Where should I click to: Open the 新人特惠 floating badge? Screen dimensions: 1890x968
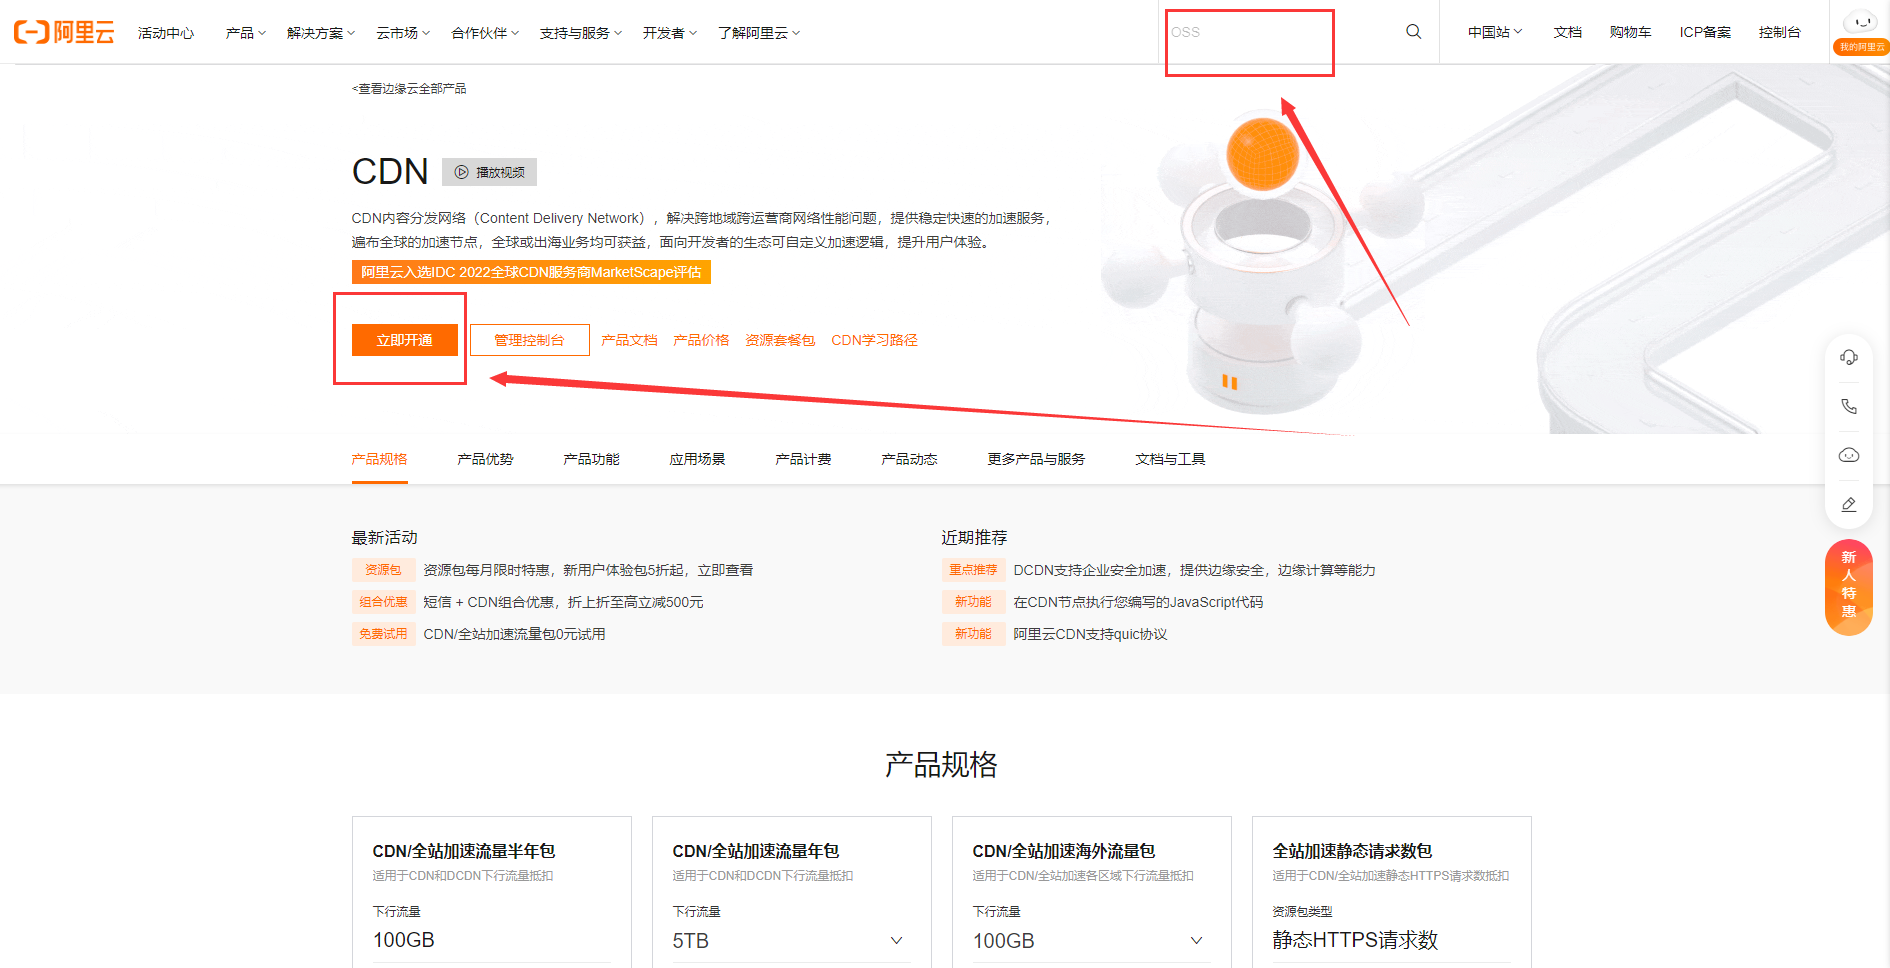coord(1849,587)
